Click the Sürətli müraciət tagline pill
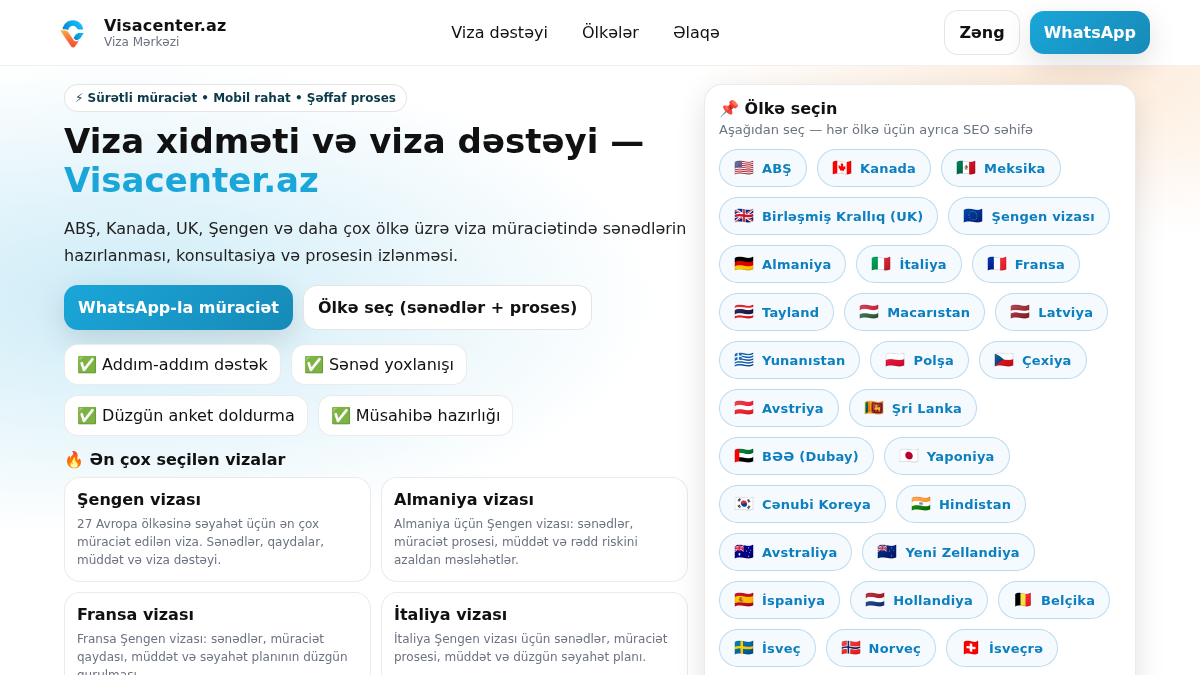 (235, 98)
